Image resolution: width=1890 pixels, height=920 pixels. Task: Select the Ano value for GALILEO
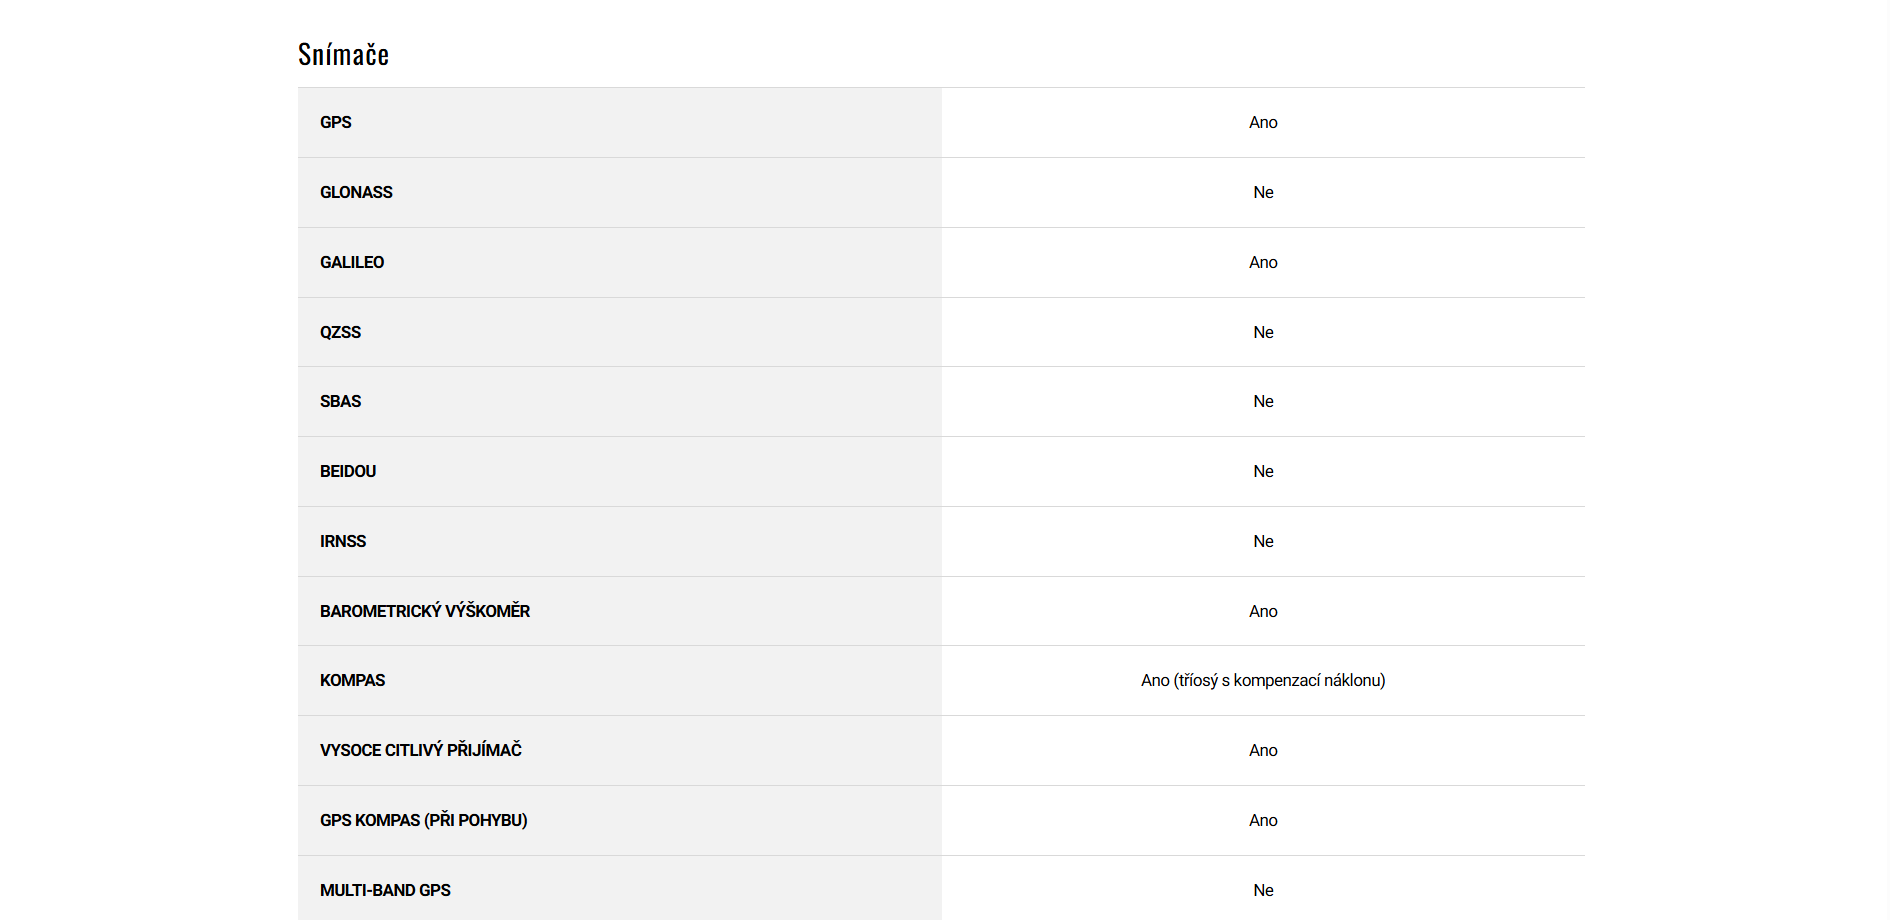coord(1263,262)
